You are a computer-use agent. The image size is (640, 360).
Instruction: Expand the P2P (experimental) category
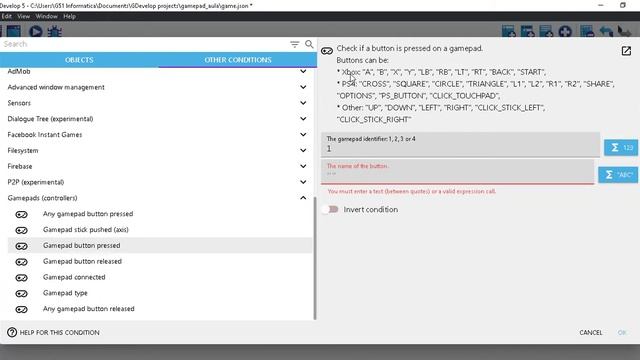(x=303, y=182)
